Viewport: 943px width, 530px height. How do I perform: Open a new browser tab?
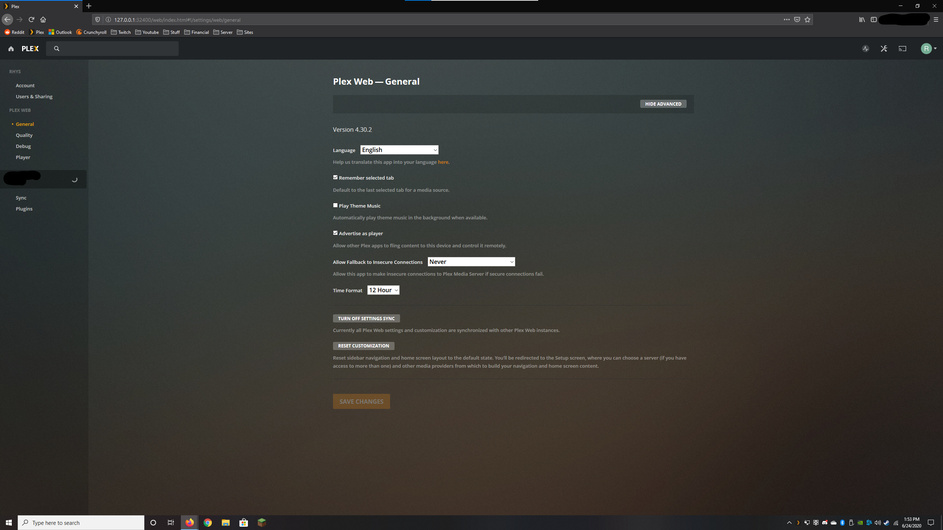[88, 6]
